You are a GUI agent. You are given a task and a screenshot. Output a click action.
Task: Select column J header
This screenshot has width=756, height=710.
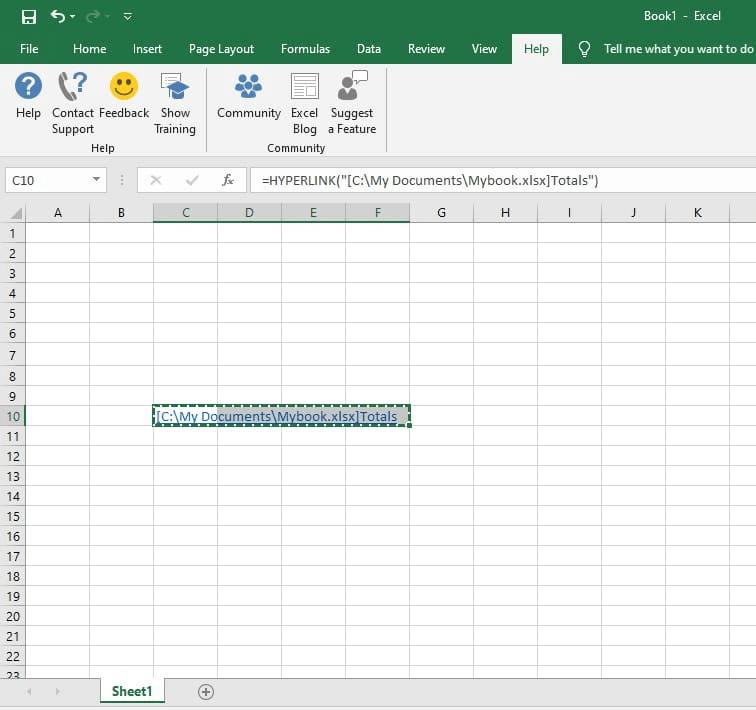coord(634,213)
